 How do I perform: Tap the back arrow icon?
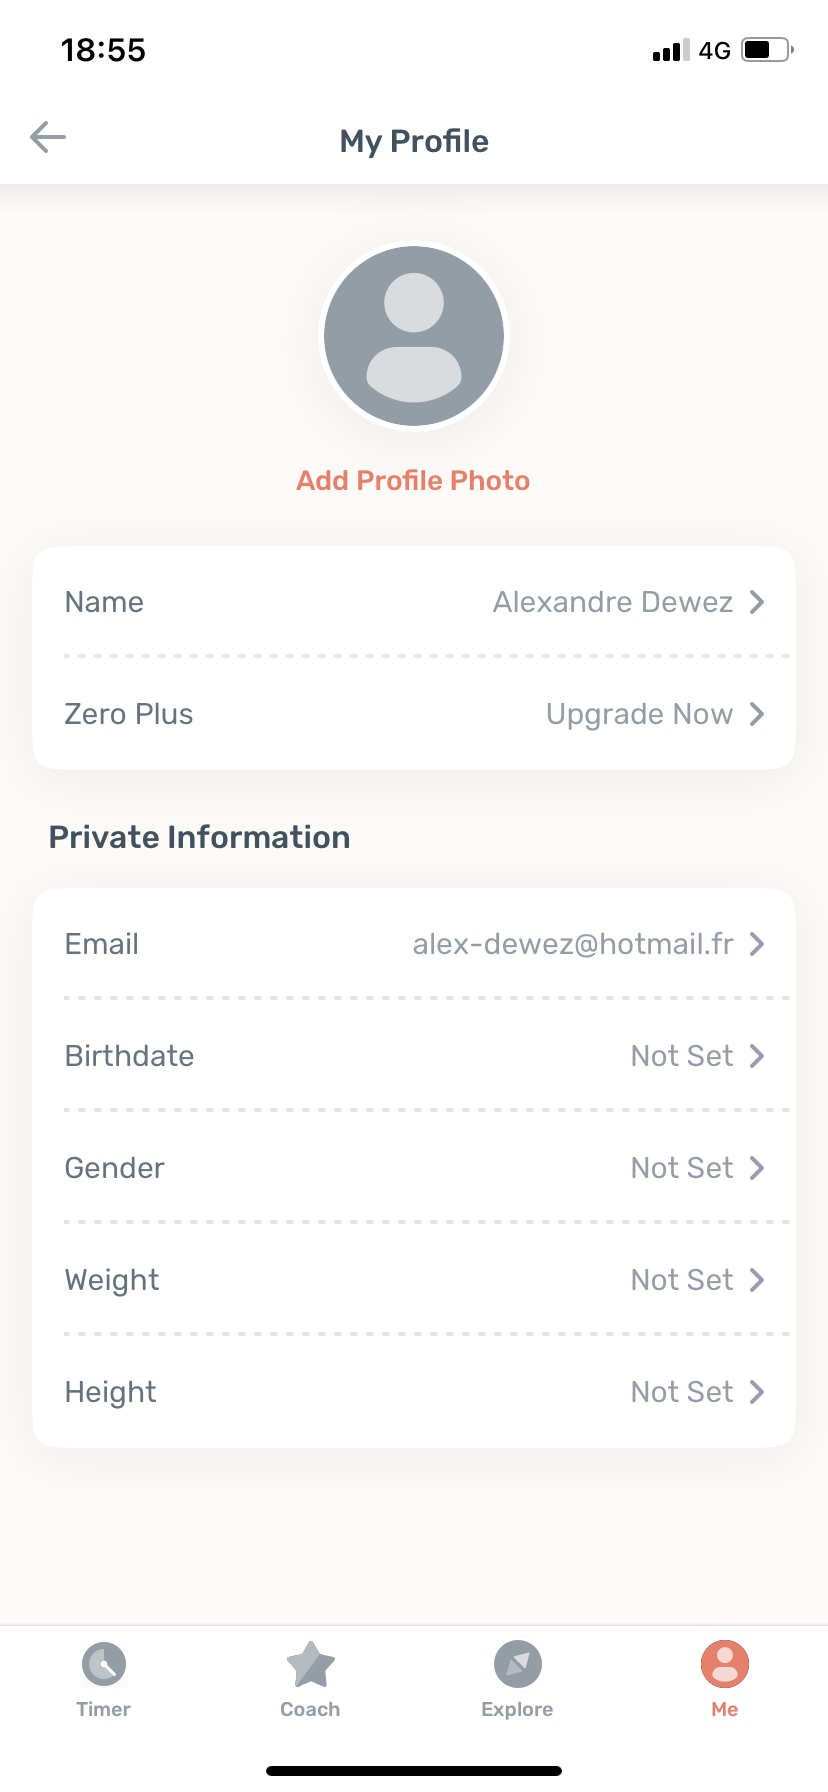pyautogui.click(x=48, y=137)
